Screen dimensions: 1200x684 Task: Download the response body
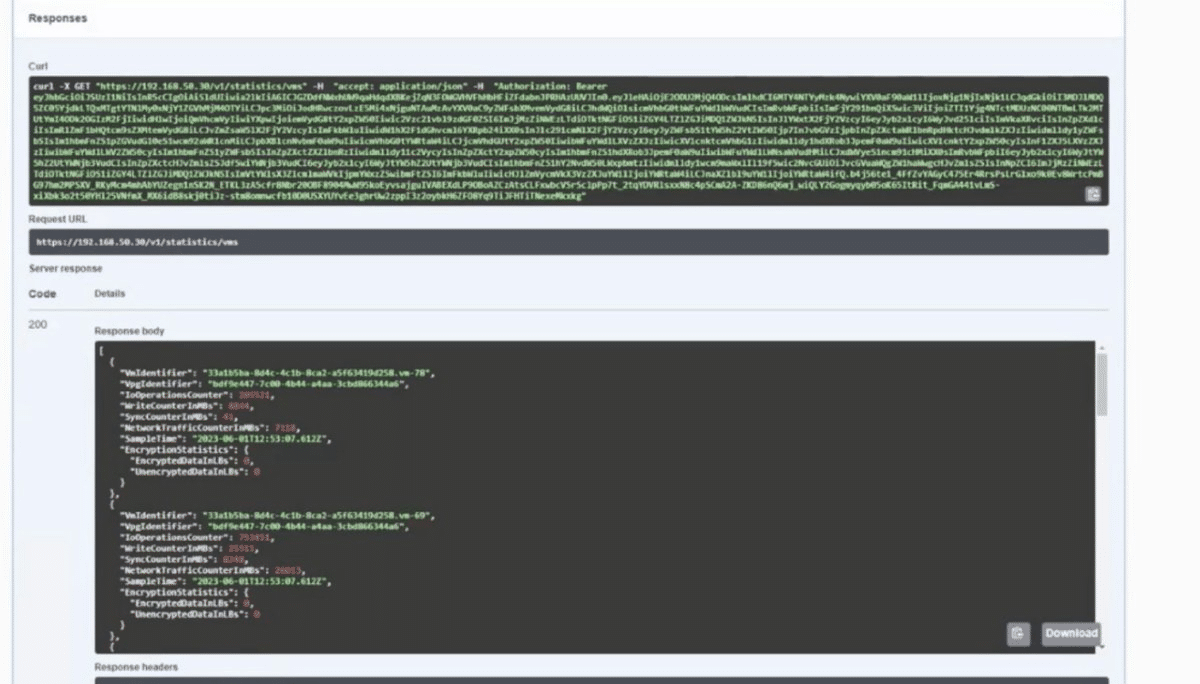coord(1071,633)
